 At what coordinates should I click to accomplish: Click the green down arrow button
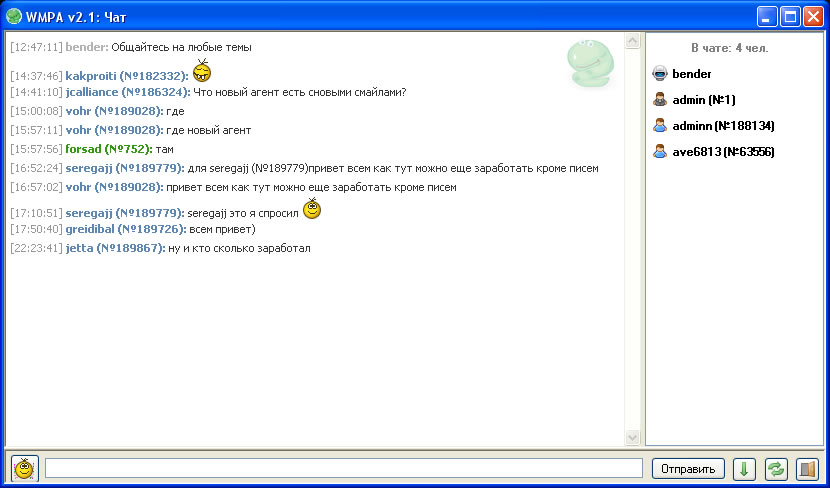pos(744,469)
